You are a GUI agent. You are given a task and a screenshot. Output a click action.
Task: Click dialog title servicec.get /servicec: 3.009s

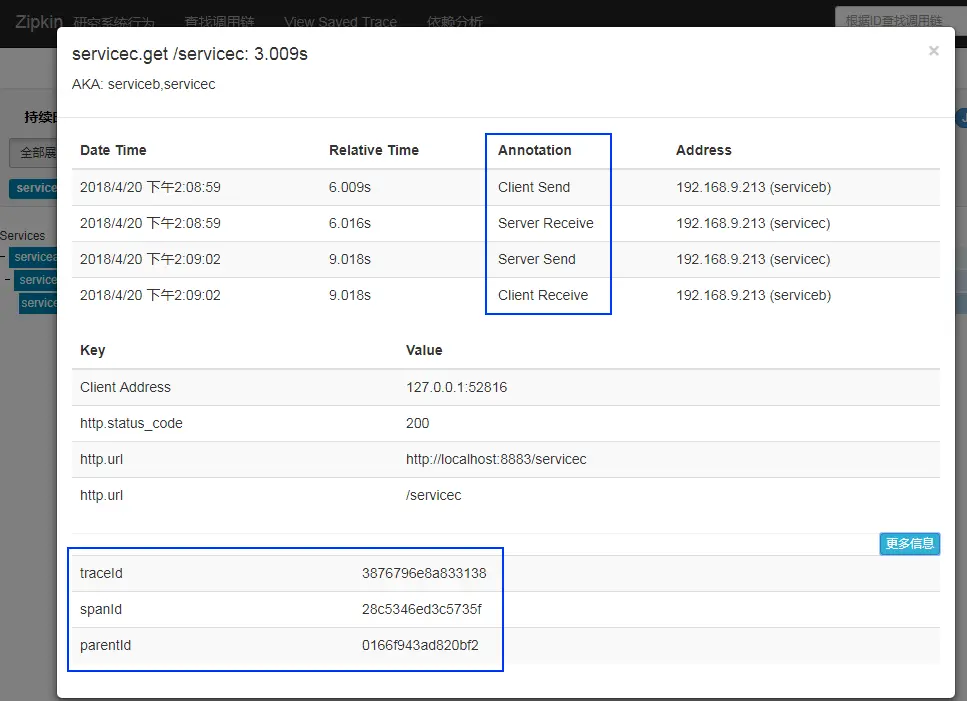pyautogui.click(x=190, y=54)
